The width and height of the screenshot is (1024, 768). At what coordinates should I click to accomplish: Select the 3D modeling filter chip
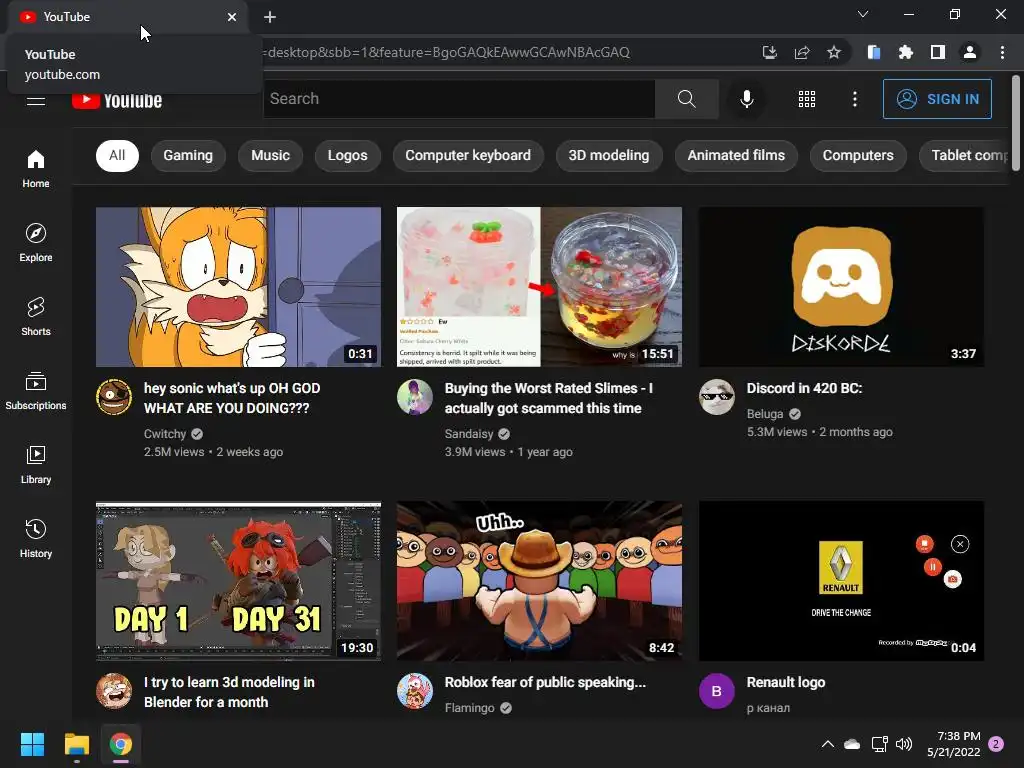(x=609, y=155)
